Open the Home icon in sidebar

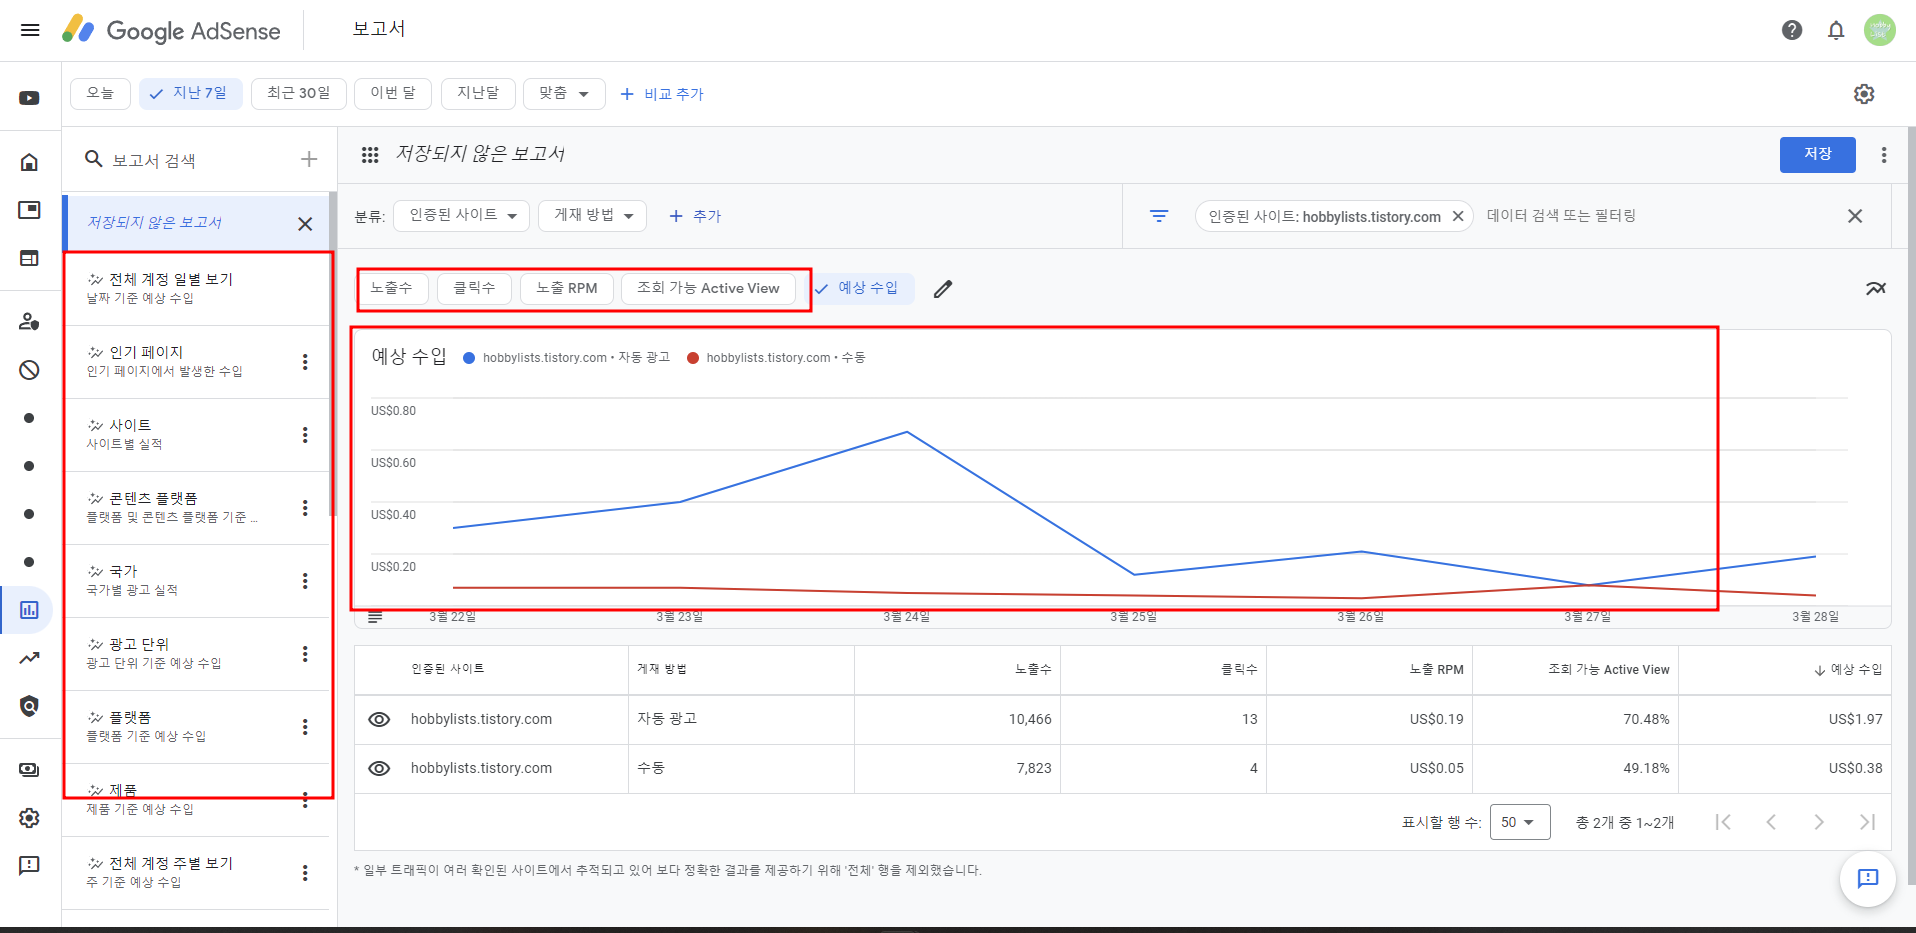30,162
